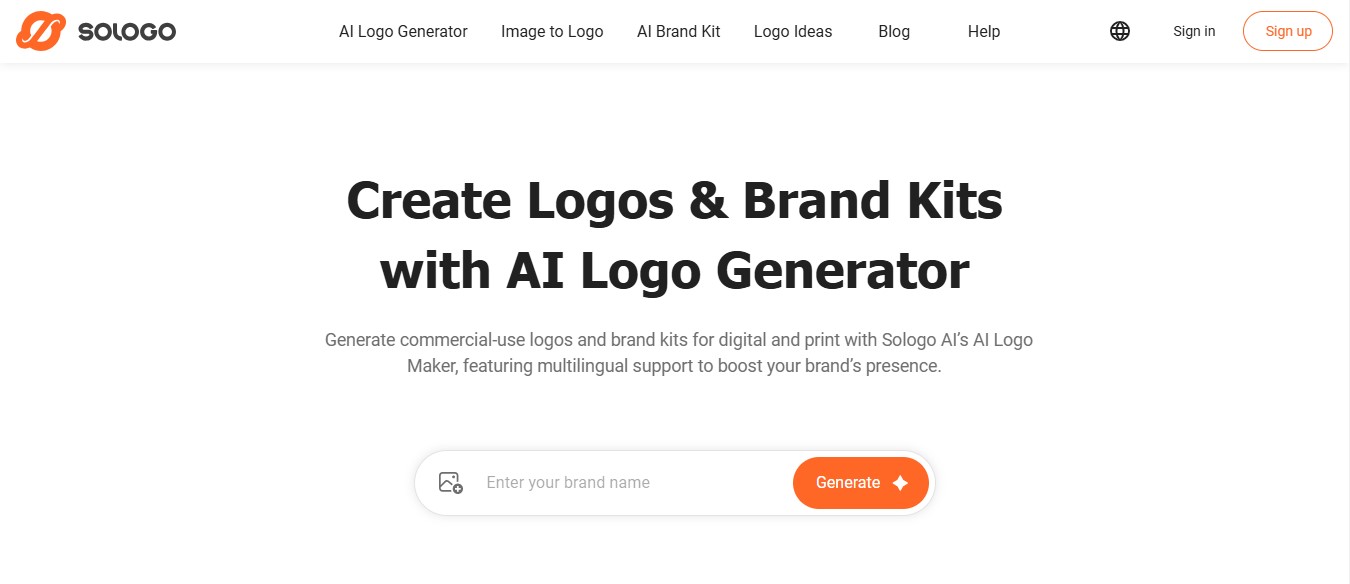The width and height of the screenshot is (1350, 584).
Task: Open AI Logo Generator menu item
Action: coord(403,31)
